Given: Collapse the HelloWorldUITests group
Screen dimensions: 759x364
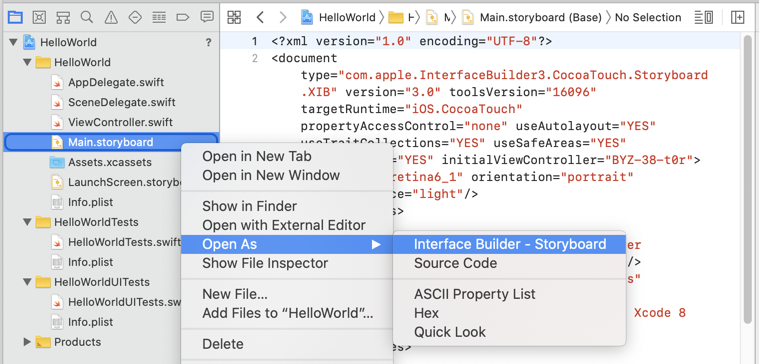Looking at the screenshot, I should (x=27, y=282).
